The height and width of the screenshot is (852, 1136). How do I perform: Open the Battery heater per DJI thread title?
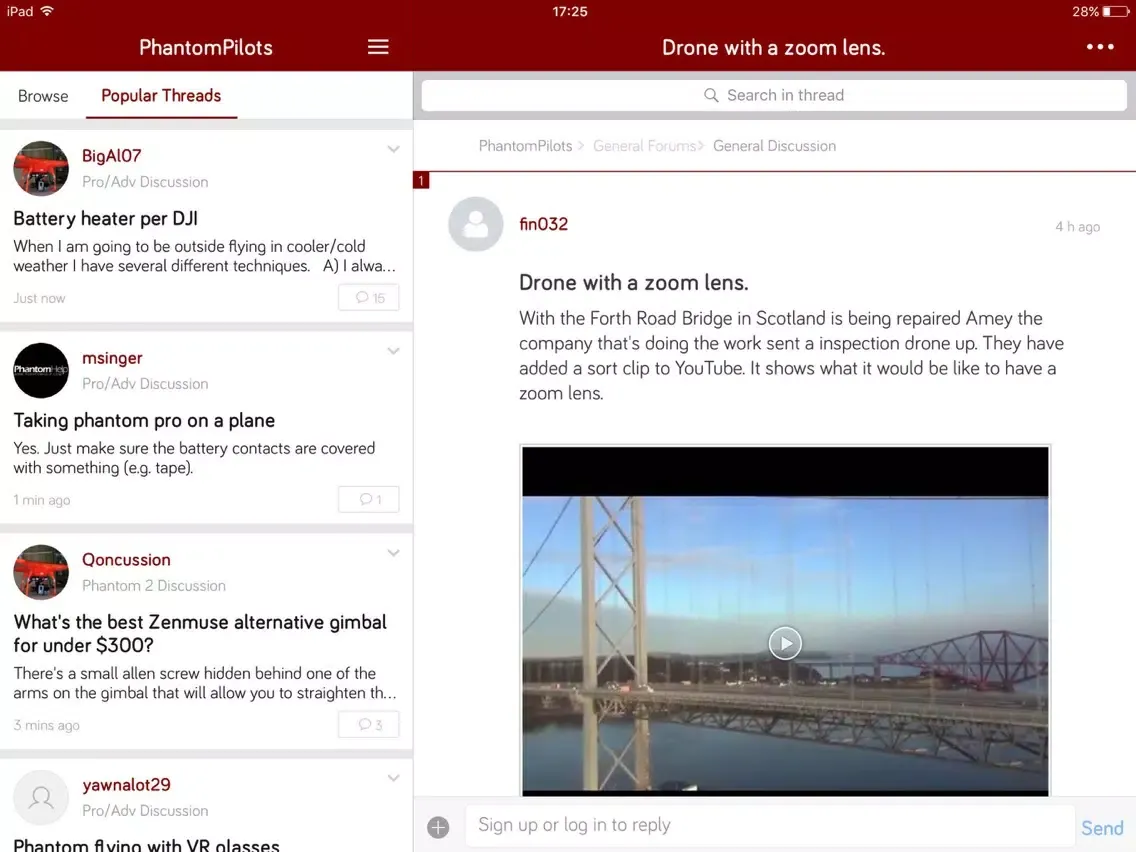tap(105, 218)
